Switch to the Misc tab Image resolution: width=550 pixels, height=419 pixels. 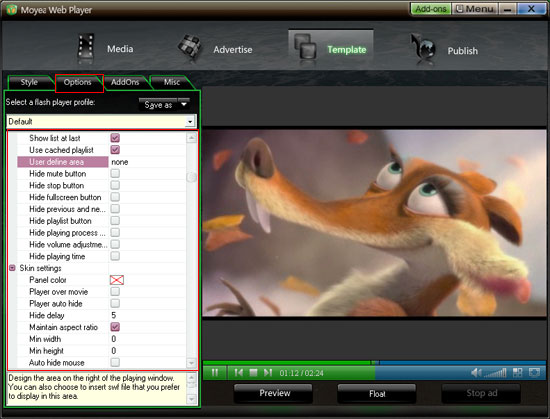pyautogui.click(x=172, y=82)
